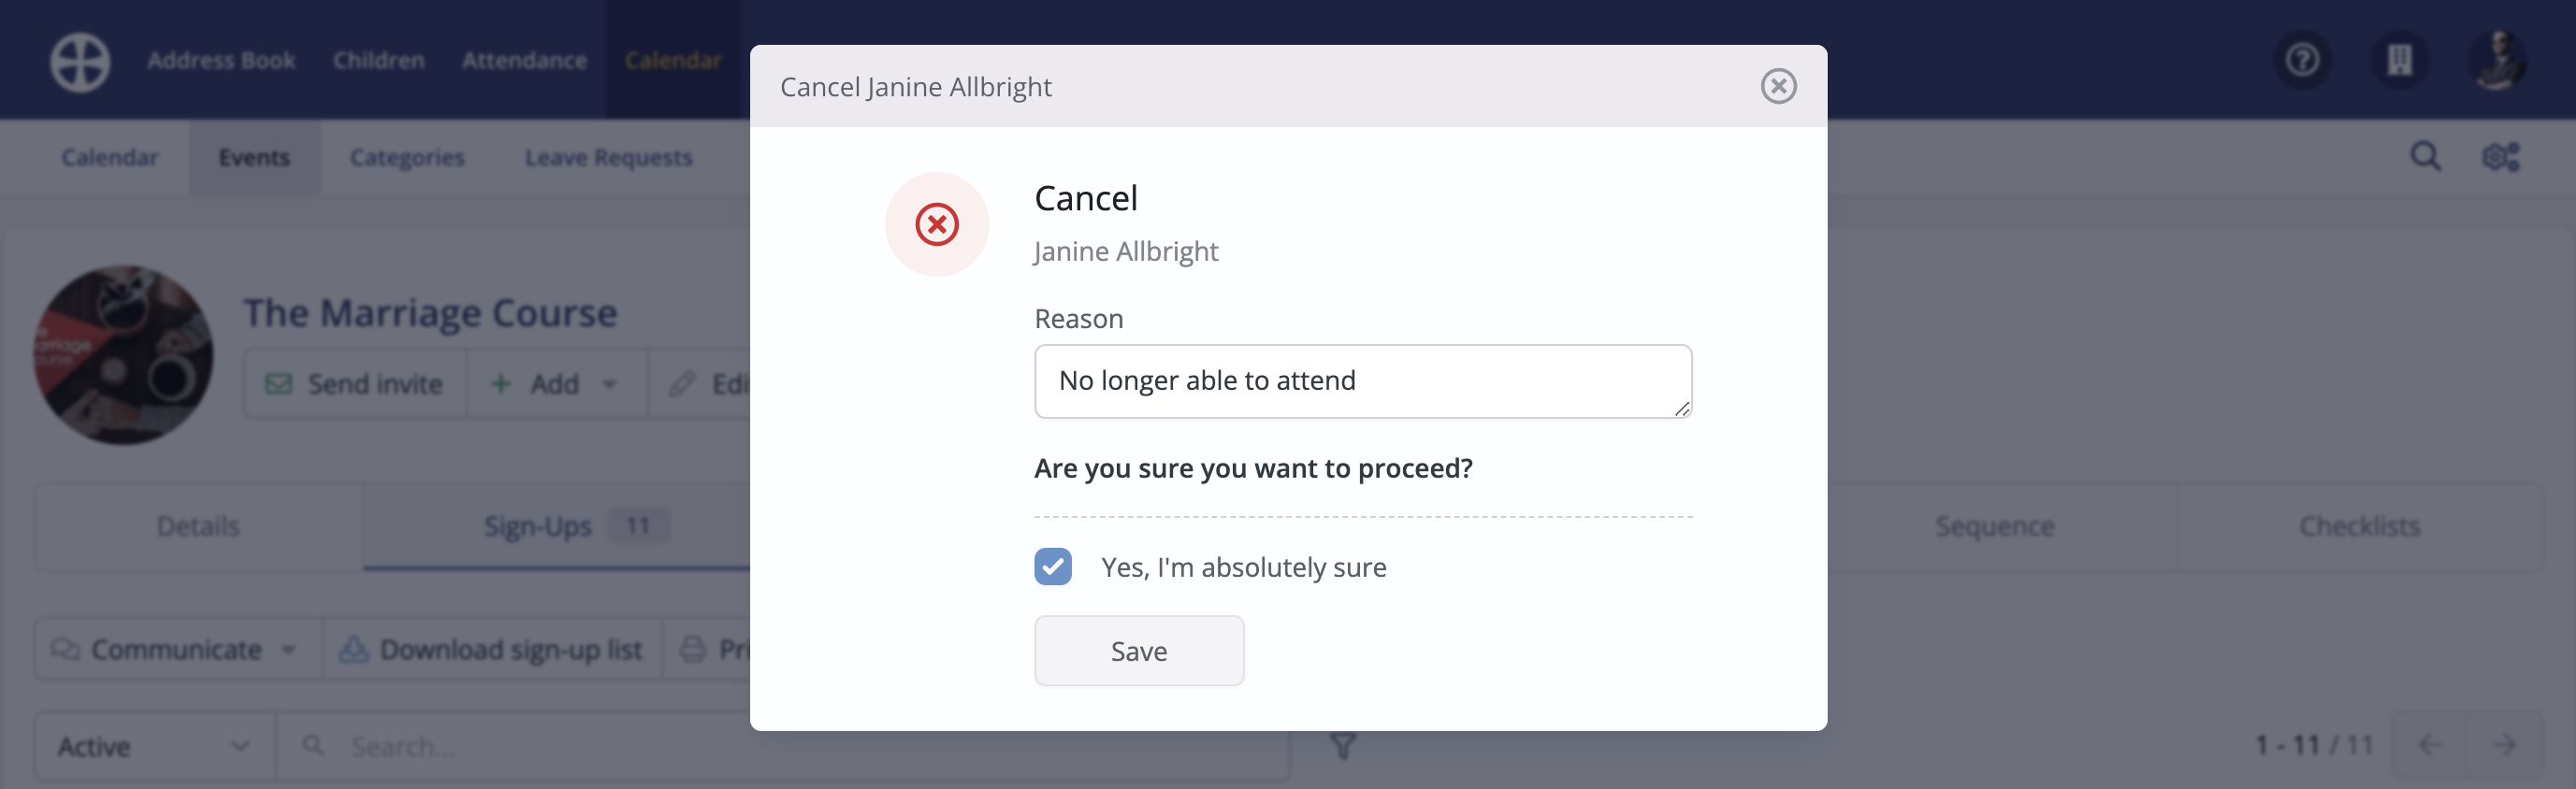Click The Marriage Course title
The width and height of the screenshot is (2576, 789).
(x=430, y=313)
